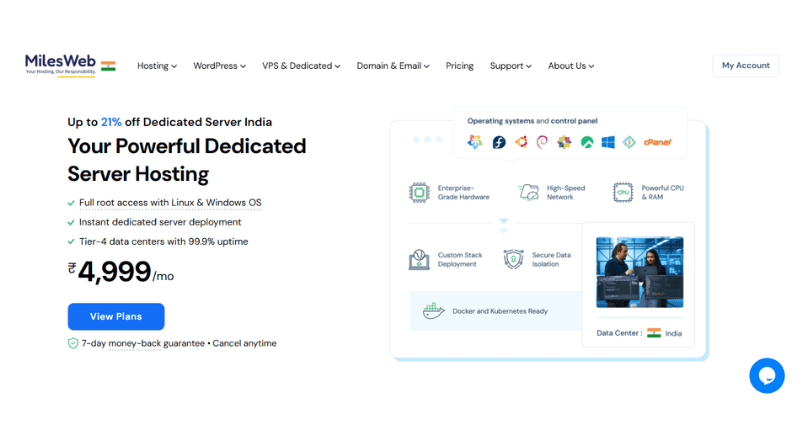This screenshot has height=445, width=800.
Task: Expand the VPS & Dedicated menu
Action: click(301, 66)
